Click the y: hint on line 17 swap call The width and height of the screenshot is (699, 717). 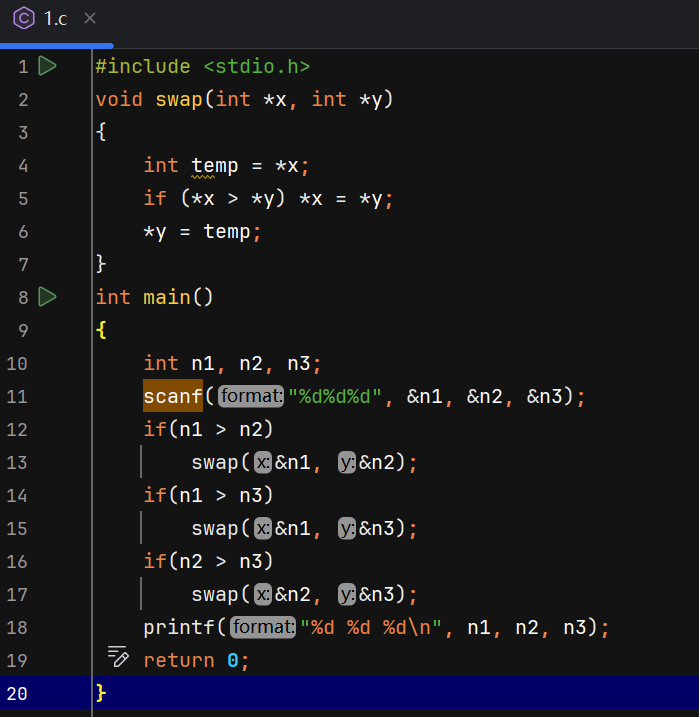[x=347, y=594]
